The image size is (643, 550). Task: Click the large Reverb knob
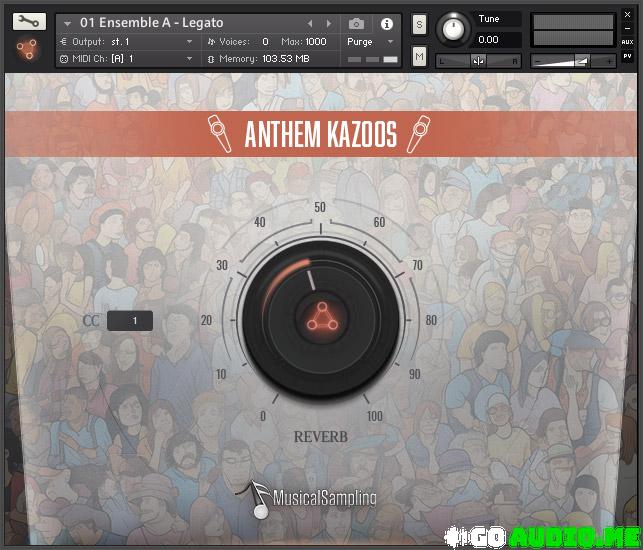pyautogui.click(x=321, y=319)
